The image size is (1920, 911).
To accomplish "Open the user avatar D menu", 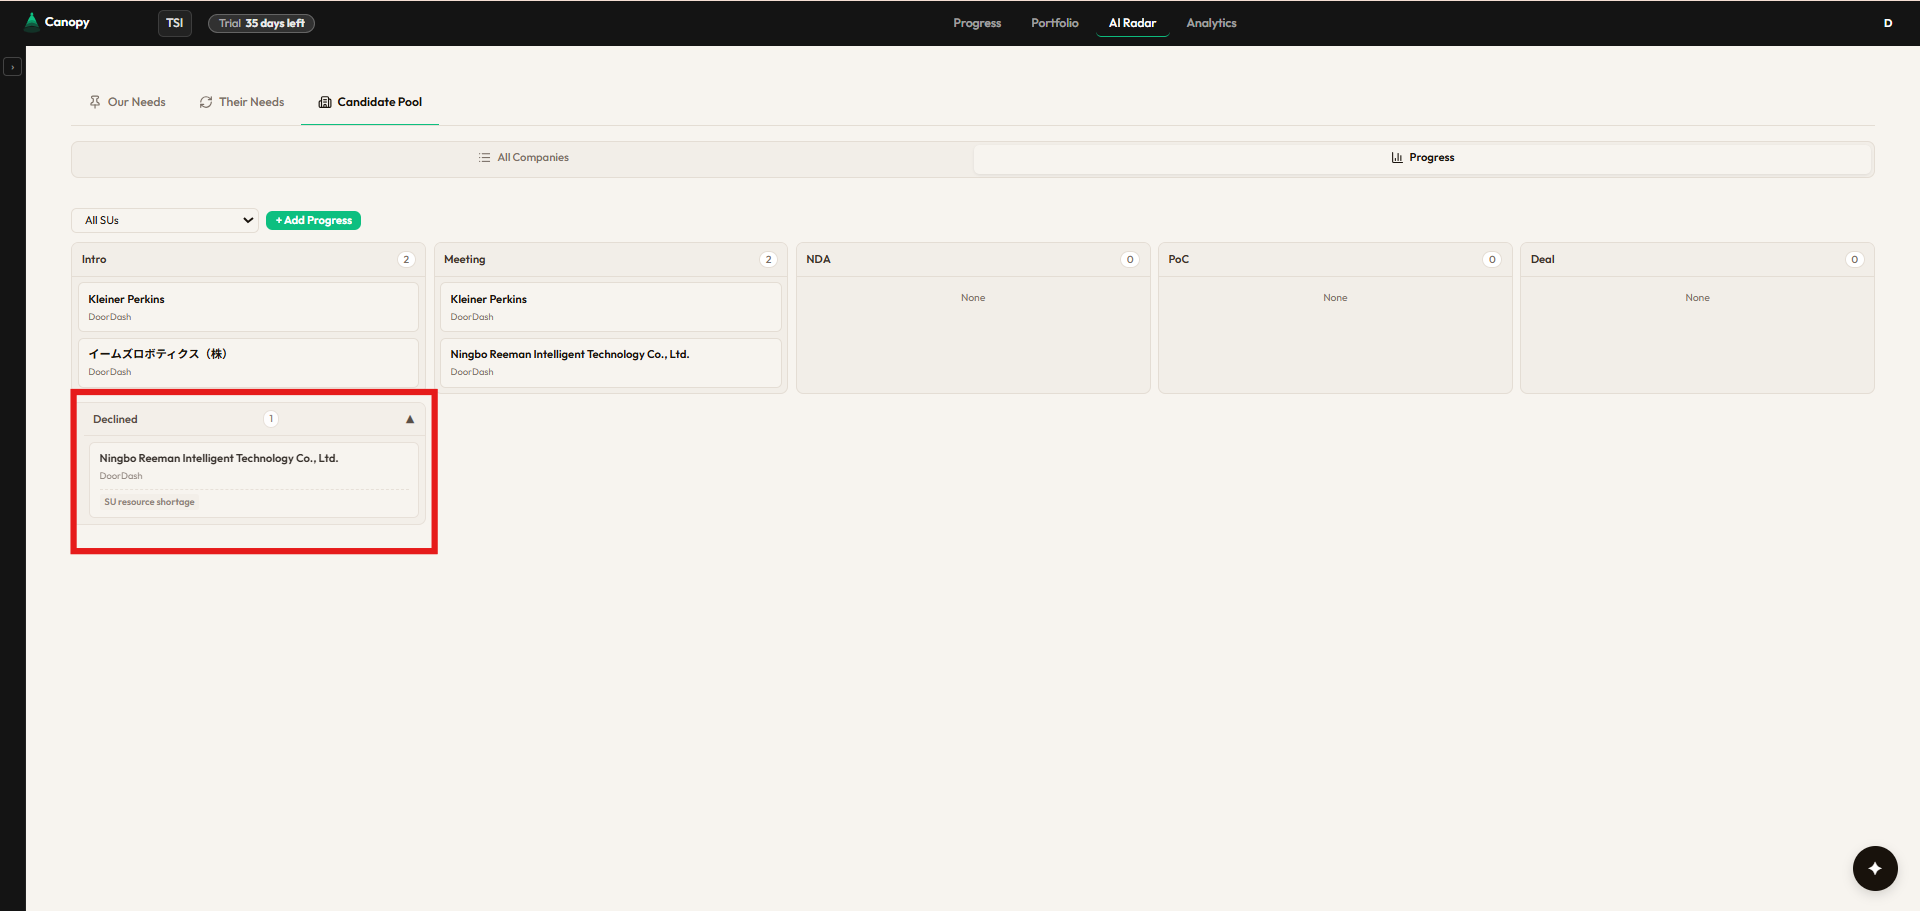I will 1888,23.
